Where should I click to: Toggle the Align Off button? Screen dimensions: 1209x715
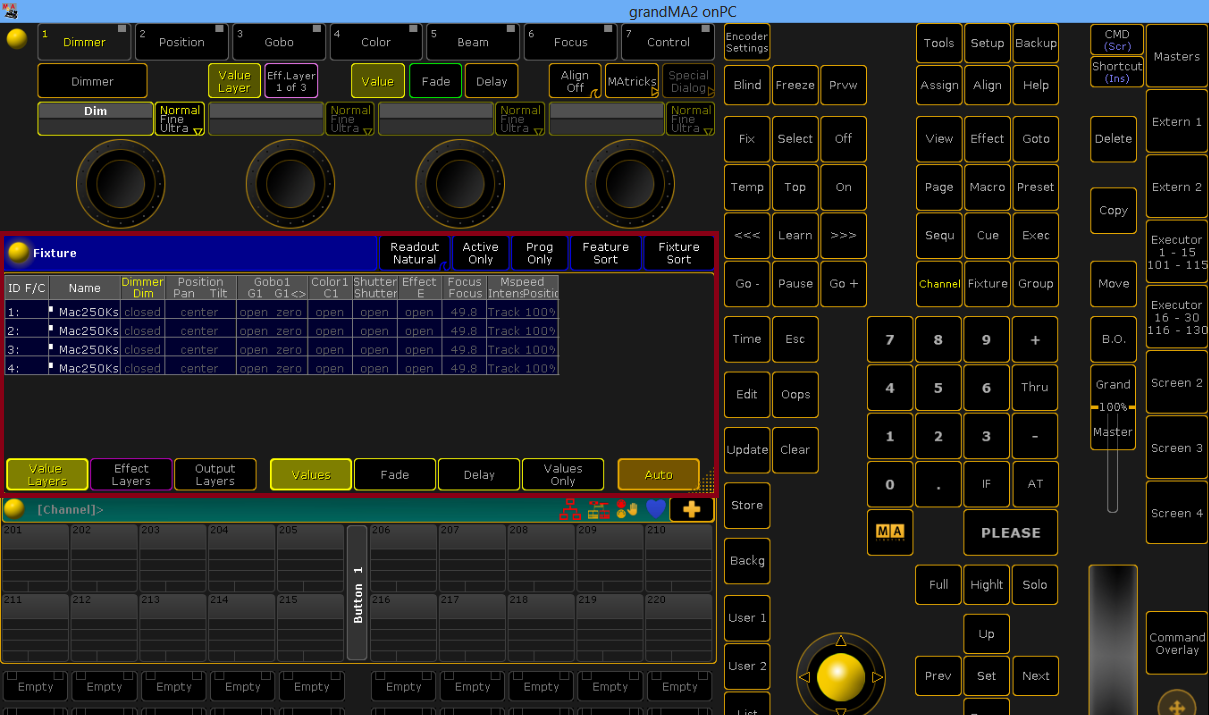point(575,81)
